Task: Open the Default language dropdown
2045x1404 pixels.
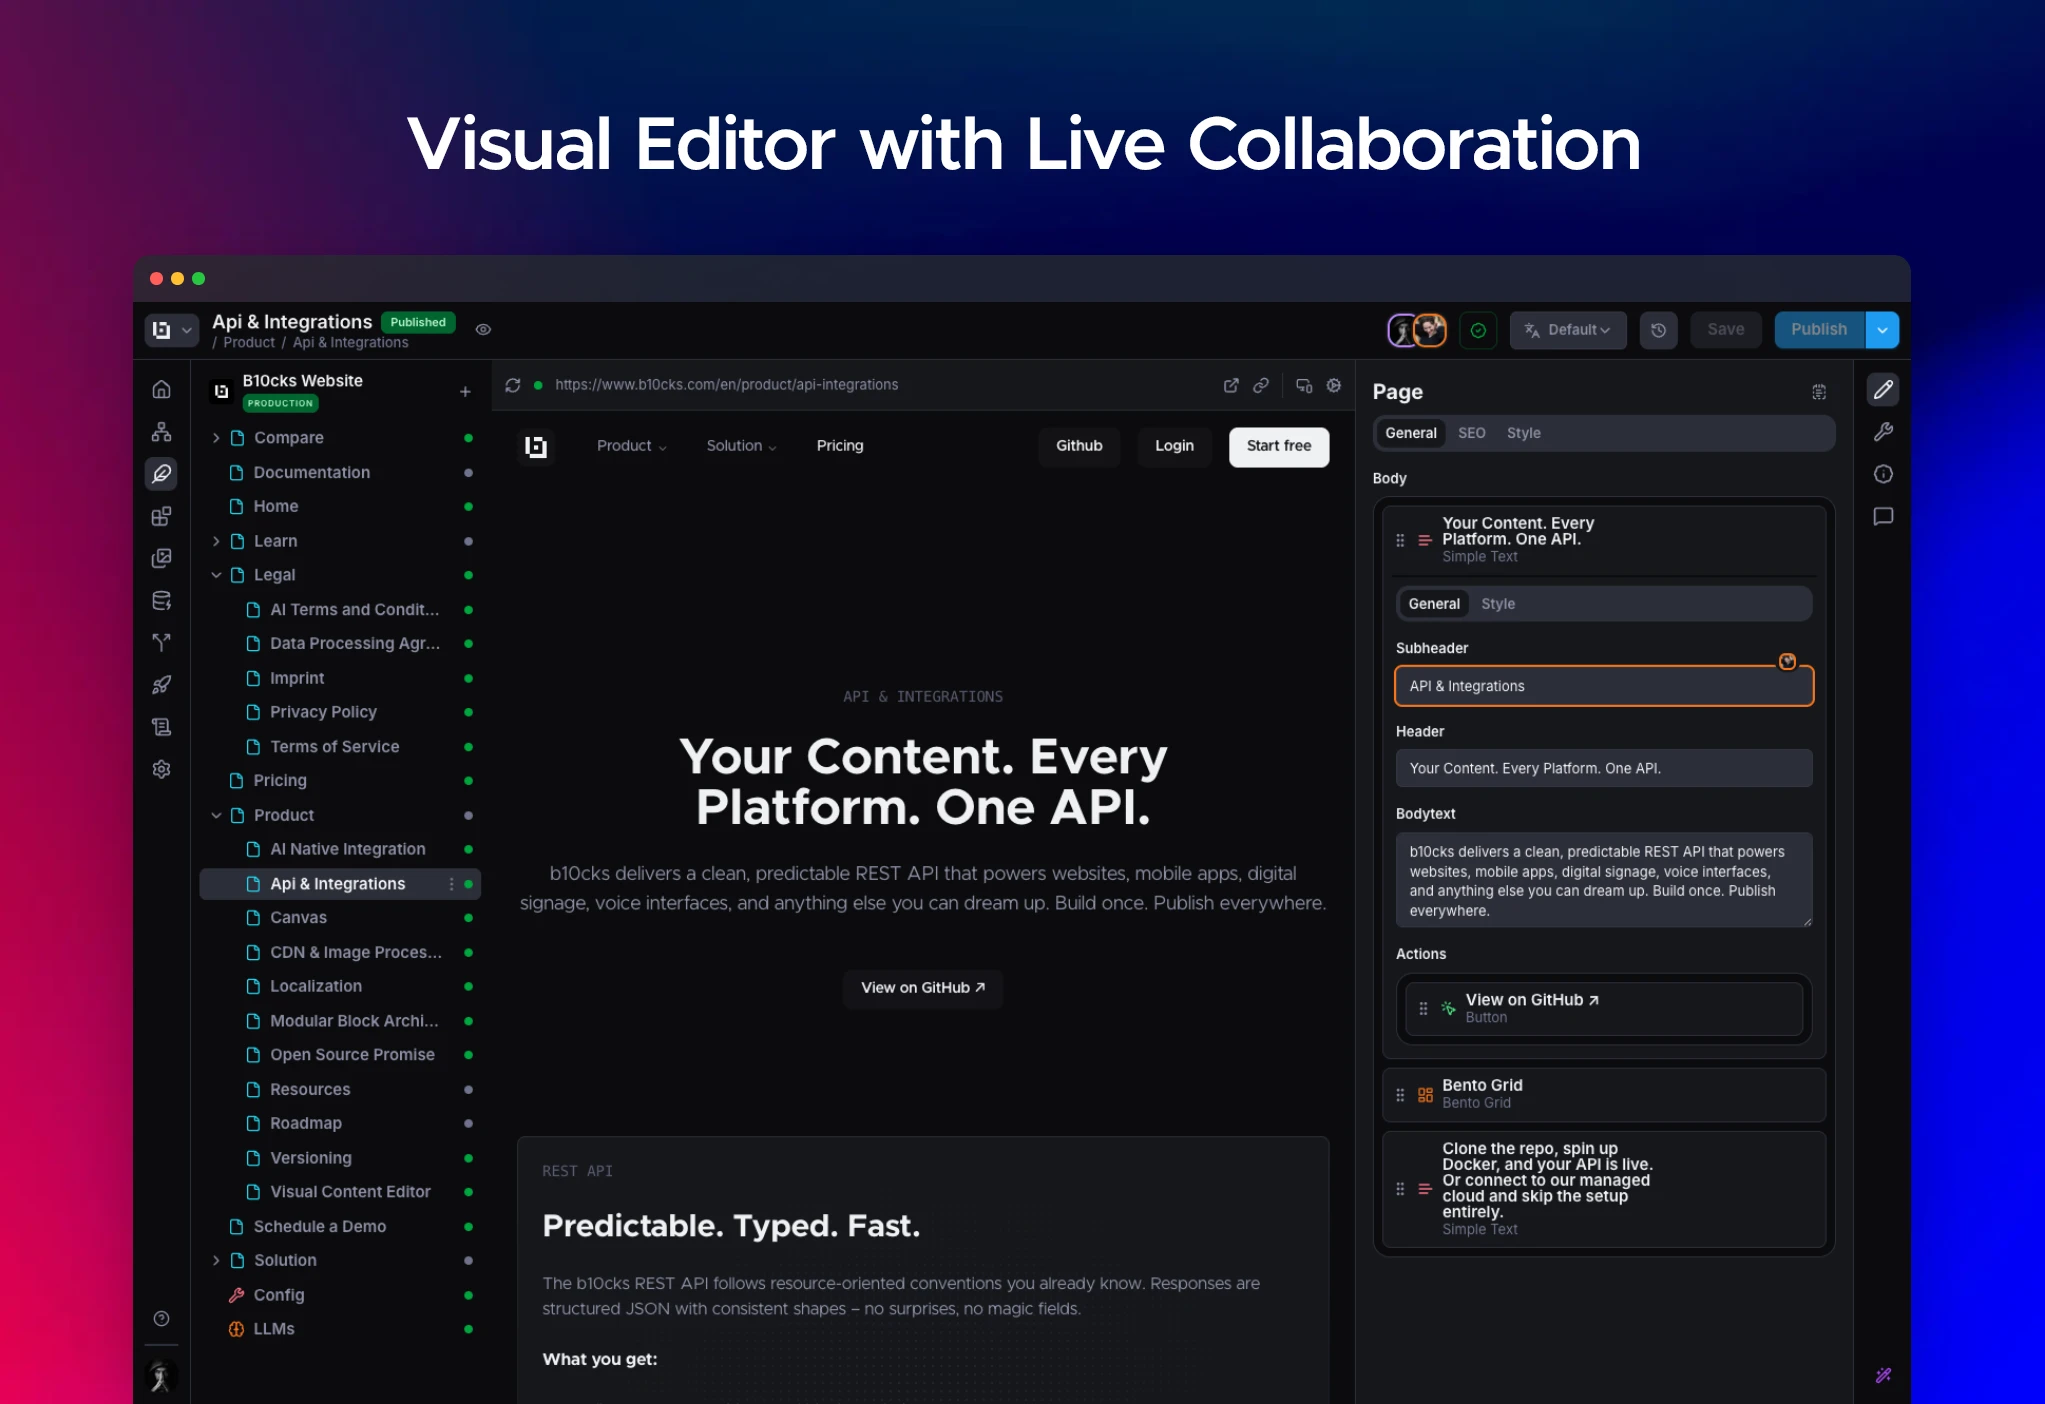Action: coord(1567,330)
